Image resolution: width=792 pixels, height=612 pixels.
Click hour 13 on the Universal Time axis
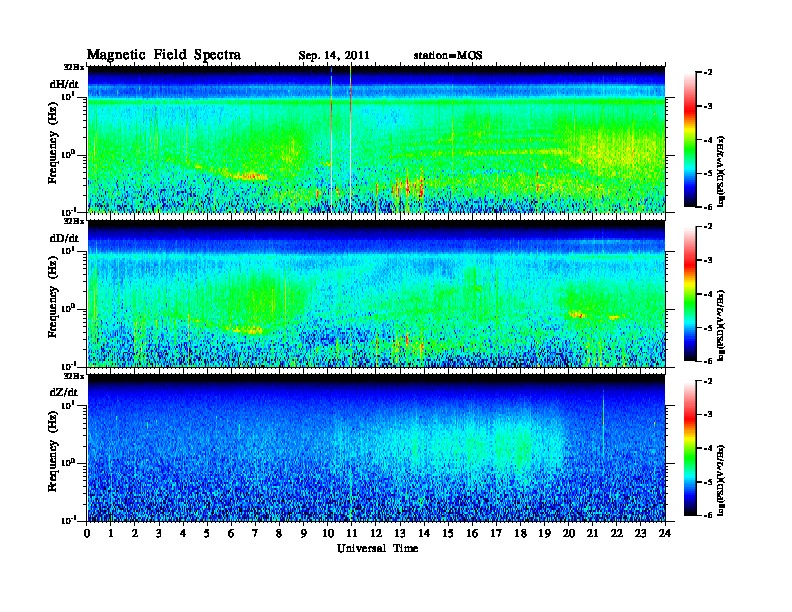coord(400,533)
